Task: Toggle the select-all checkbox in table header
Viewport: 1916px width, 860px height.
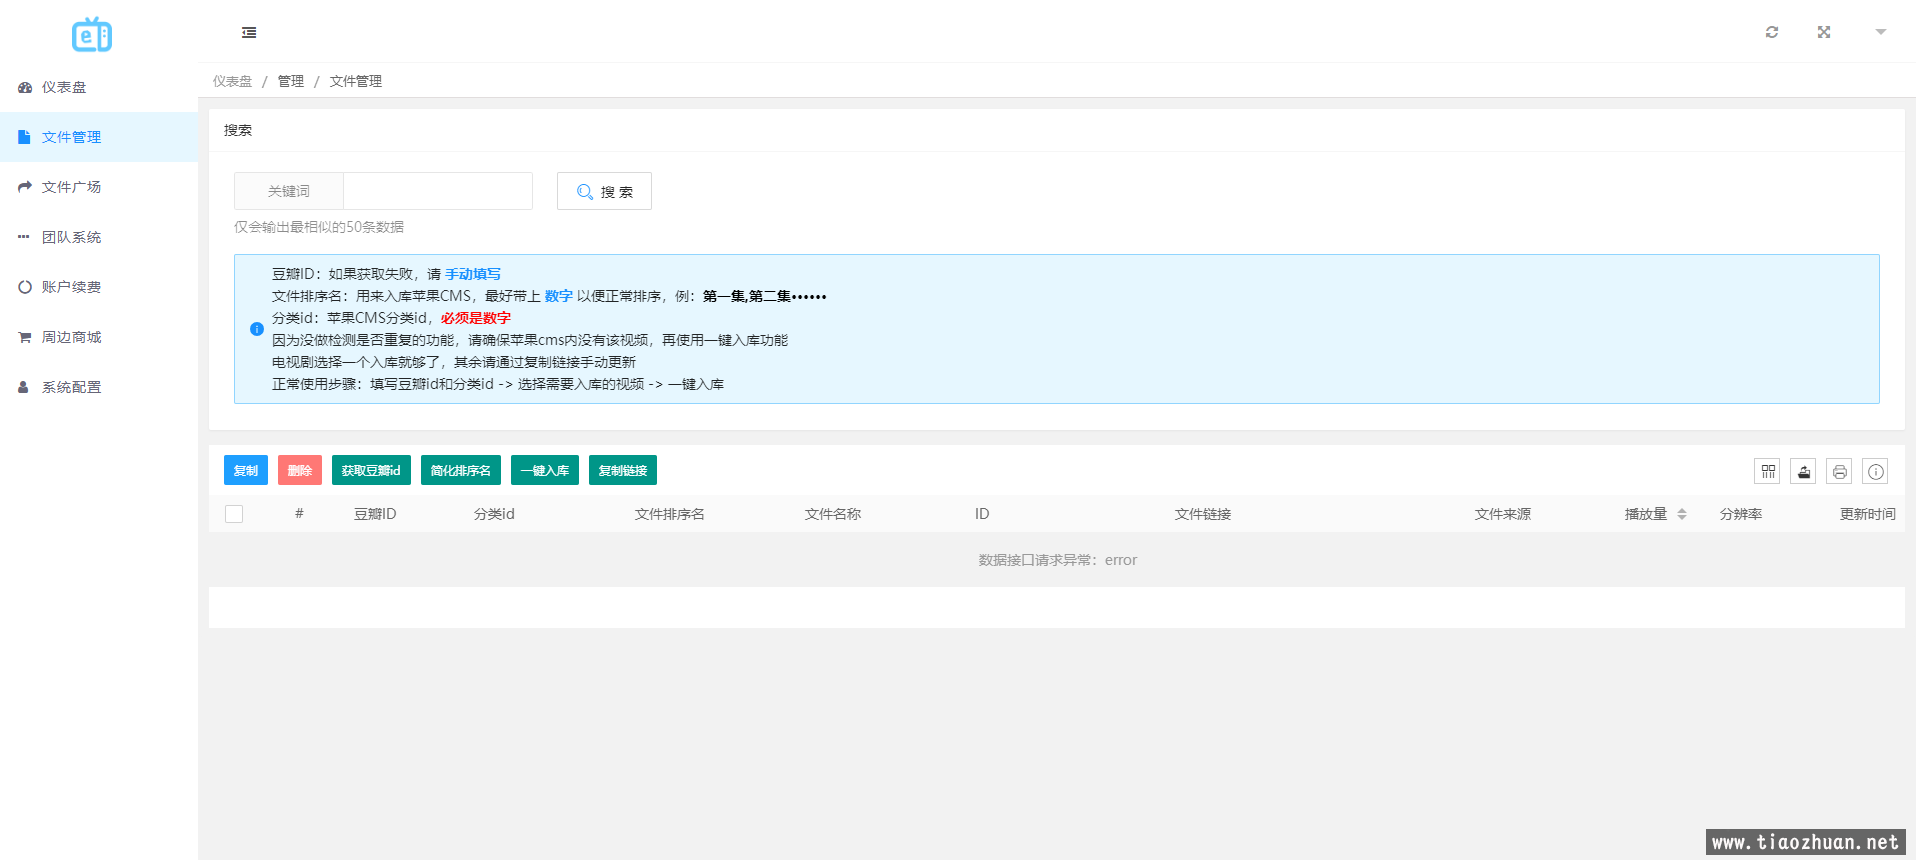Action: coord(234,514)
